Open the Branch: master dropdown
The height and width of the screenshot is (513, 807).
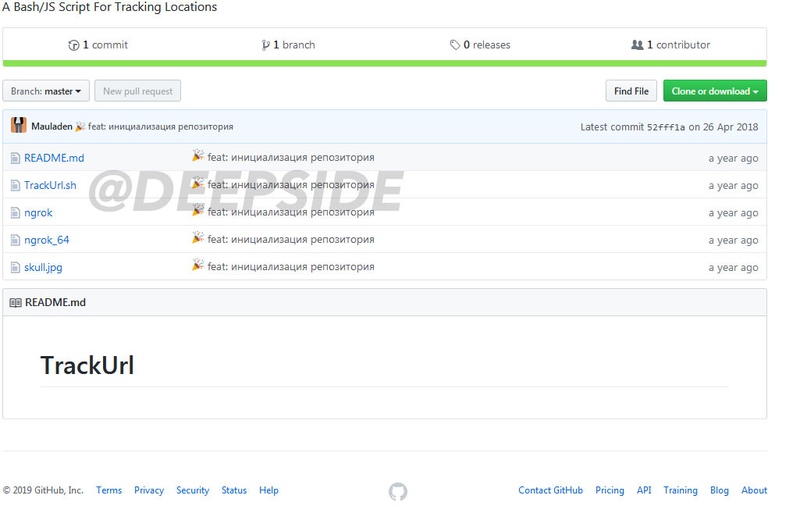[46, 91]
